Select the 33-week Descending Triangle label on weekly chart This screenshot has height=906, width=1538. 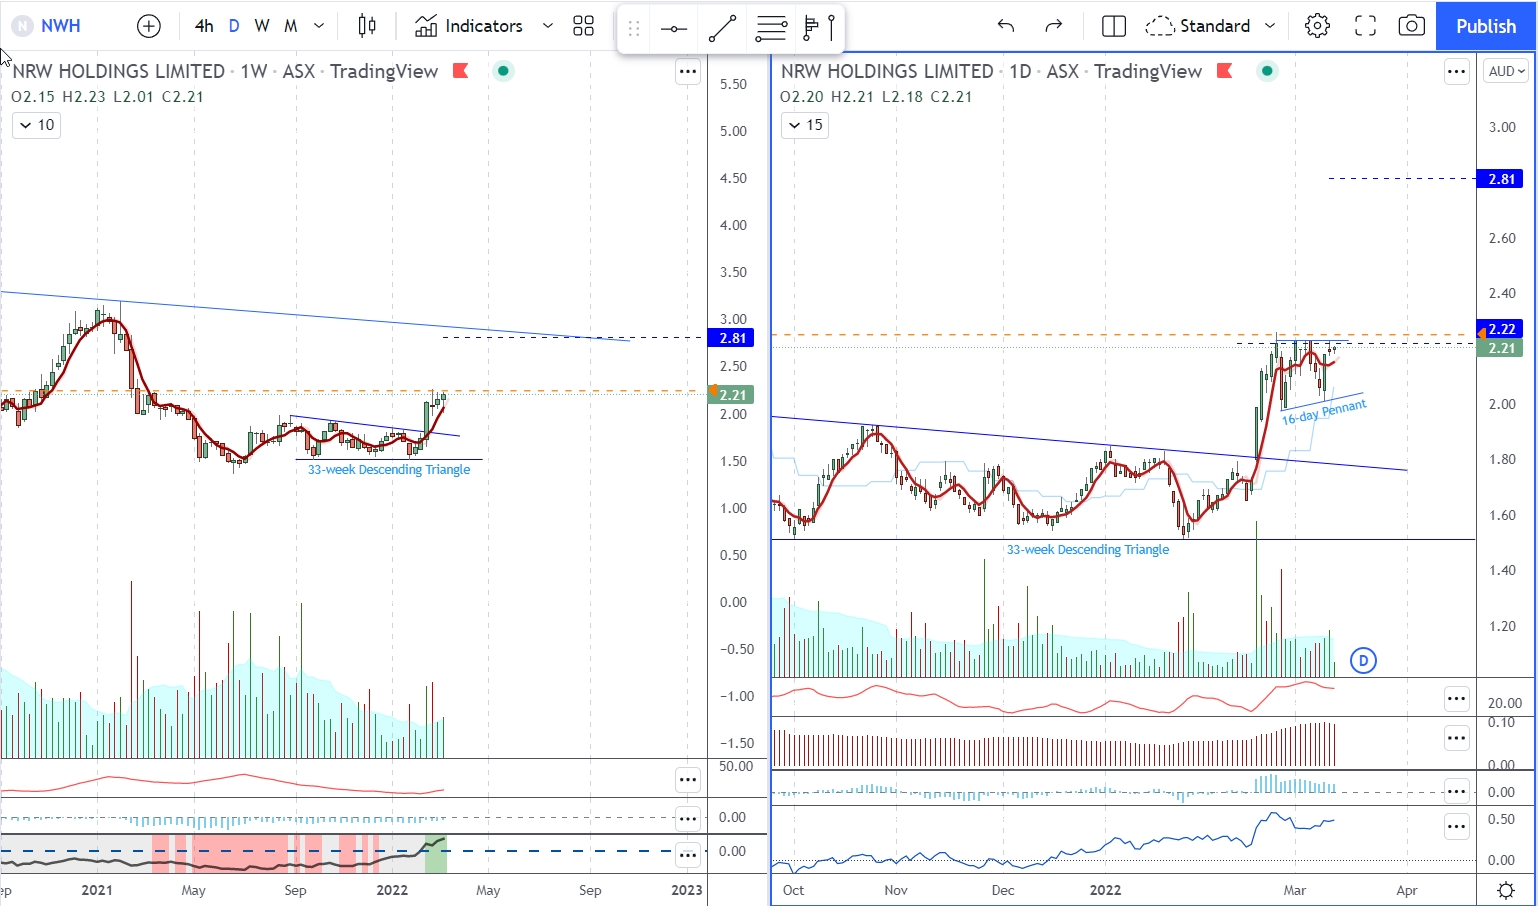click(389, 470)
